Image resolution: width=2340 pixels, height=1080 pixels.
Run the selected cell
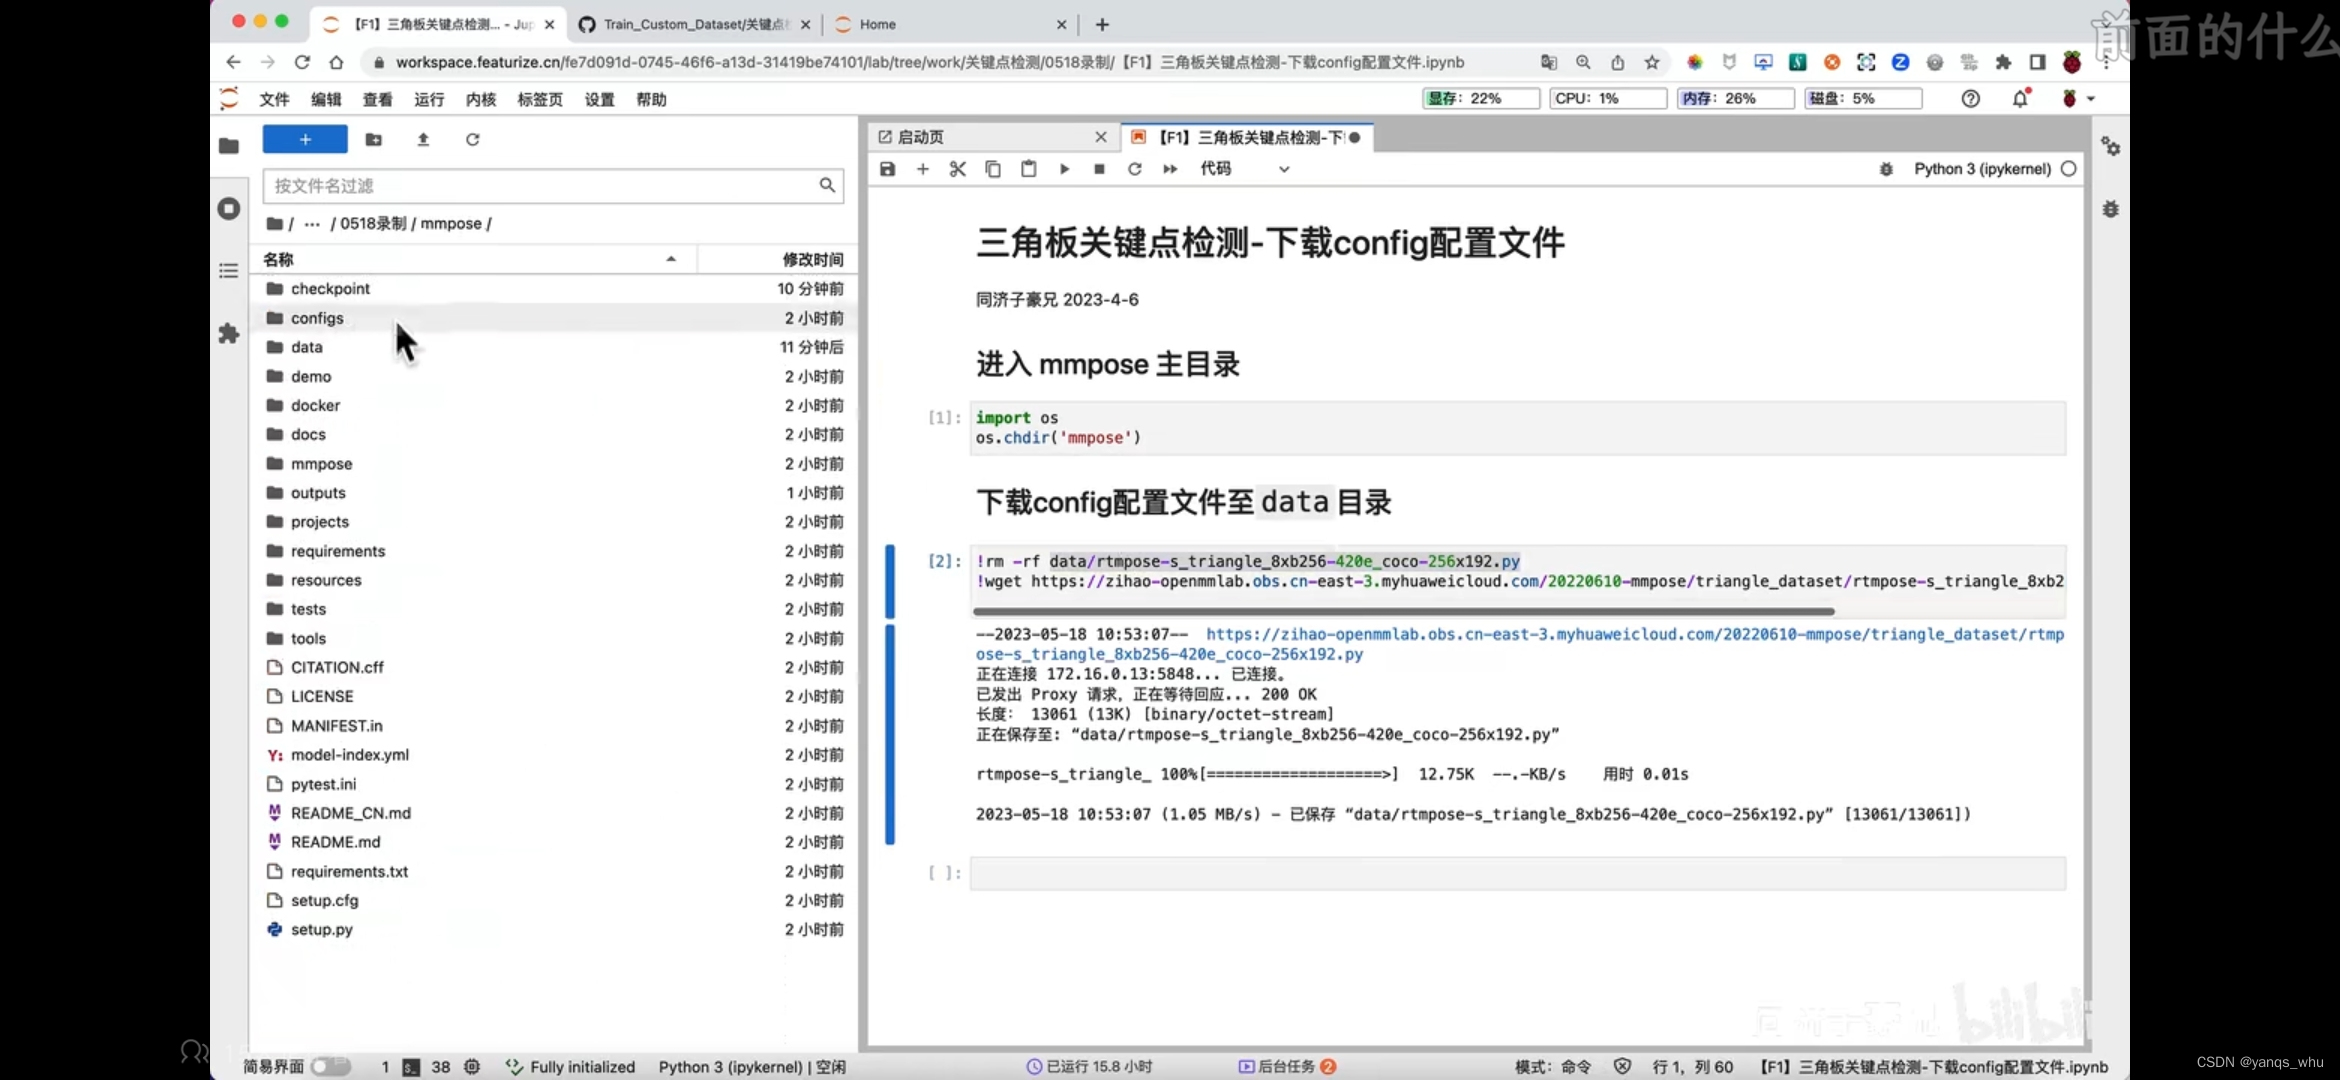[1064, 169]
